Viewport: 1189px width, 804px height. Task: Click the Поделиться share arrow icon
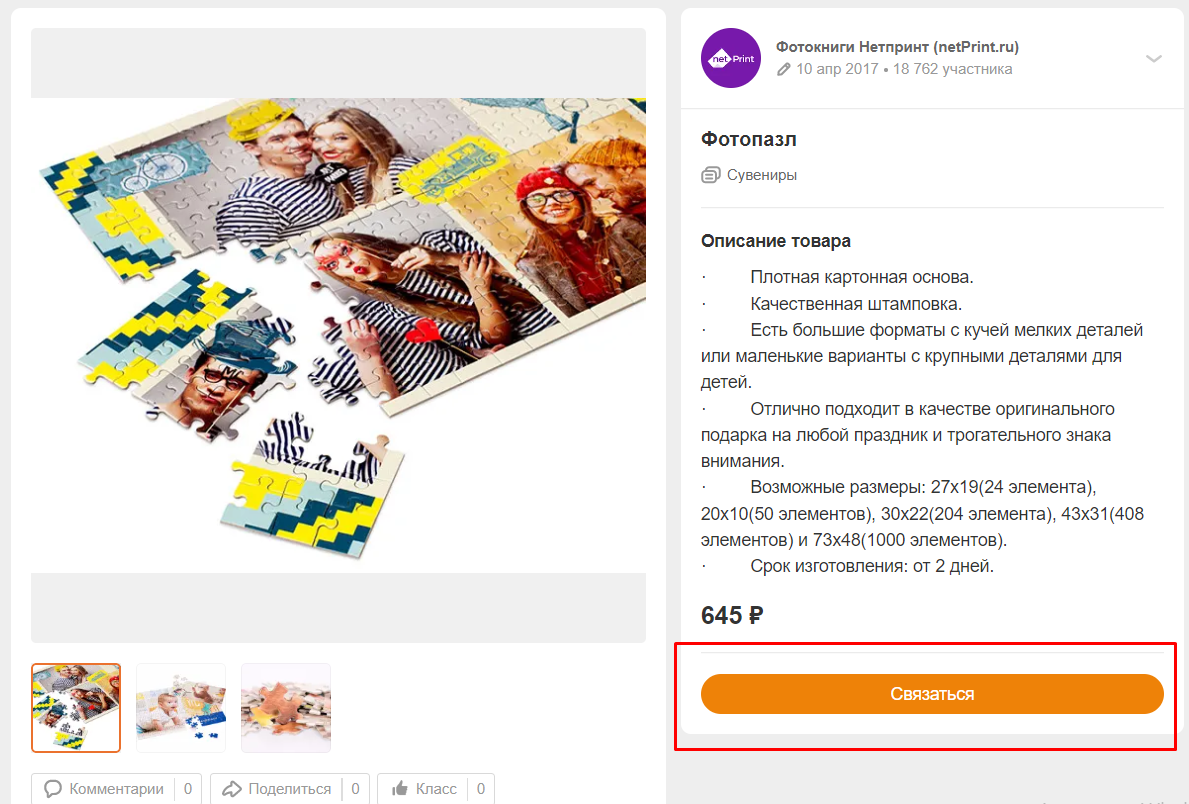click(x=231, y=789)
